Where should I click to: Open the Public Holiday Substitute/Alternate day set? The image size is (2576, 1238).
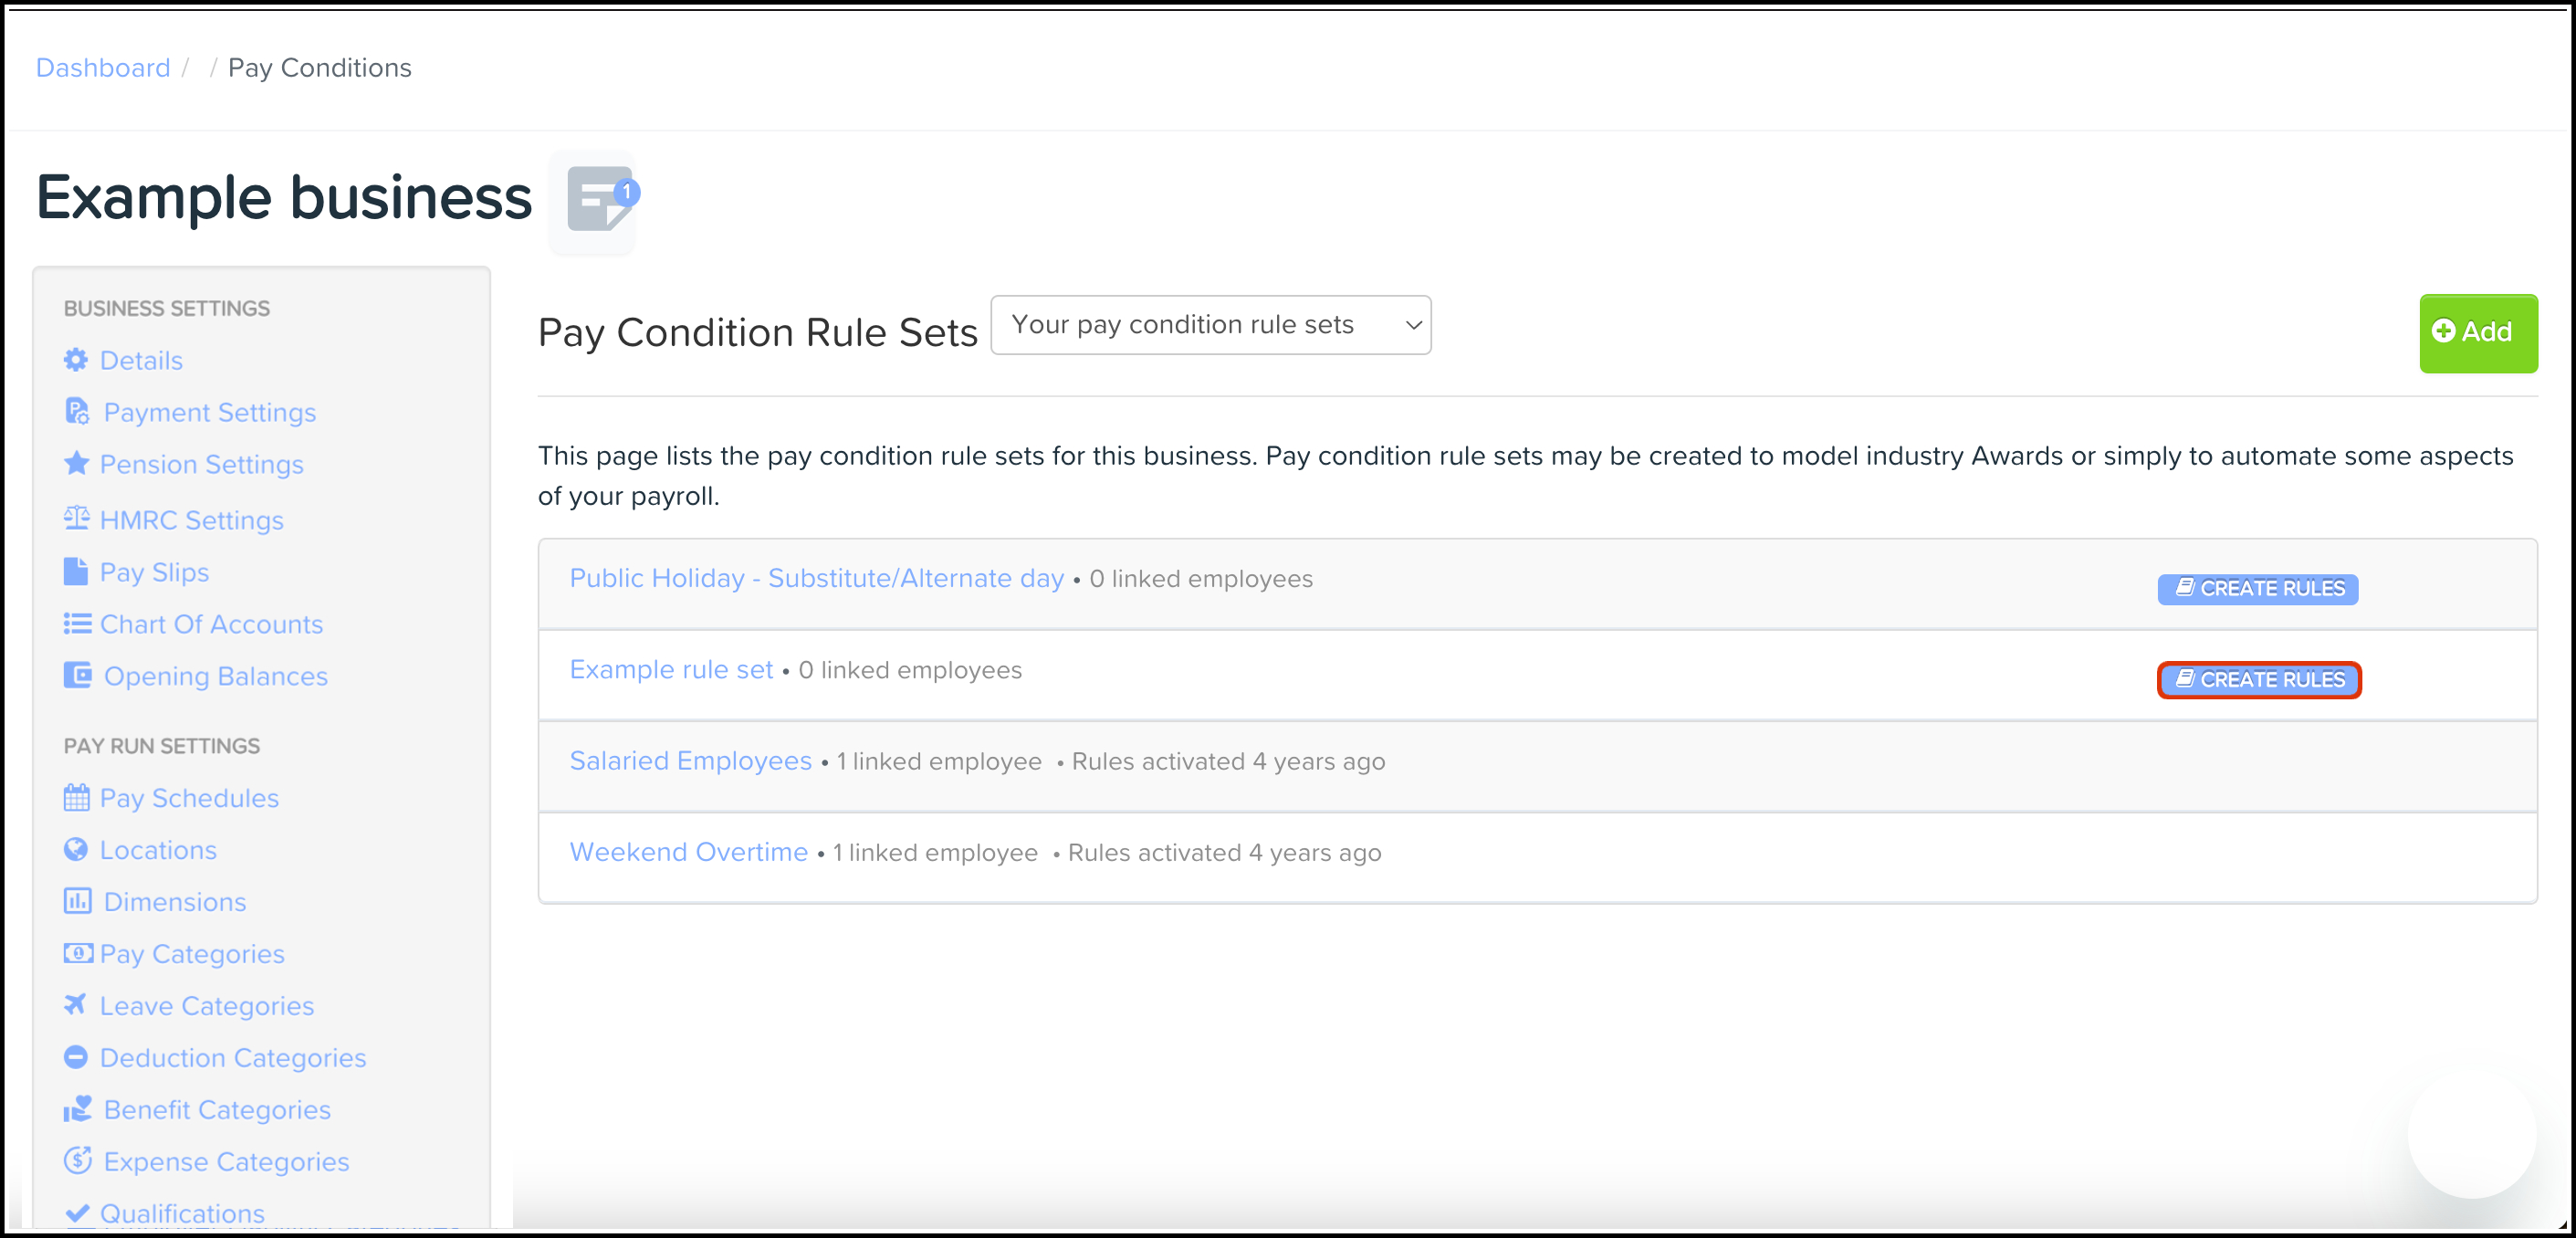(x=816, y=578)
